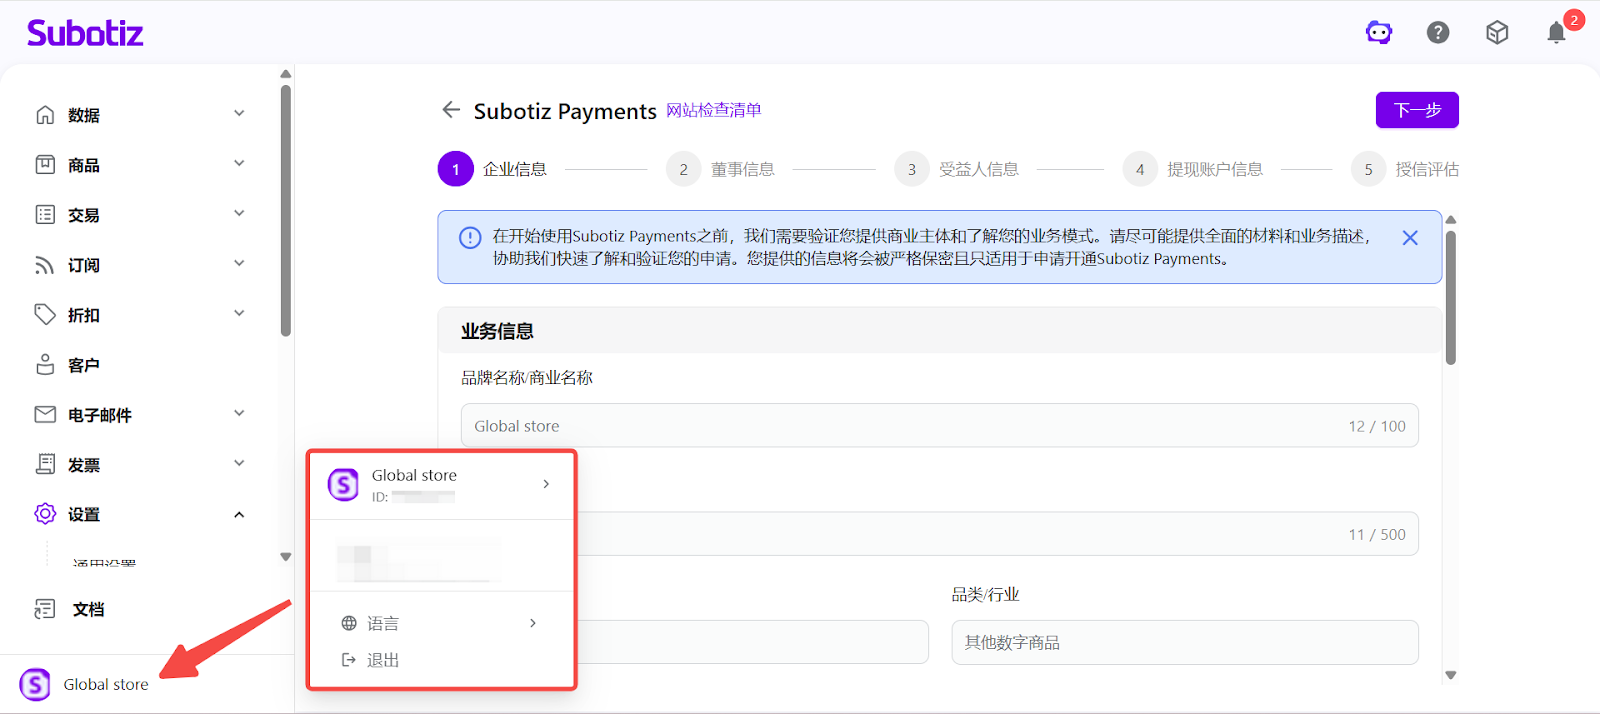Collapse the 设置 sidebar section
This screenshot has width=1600, height=714.
click(239, 515)
